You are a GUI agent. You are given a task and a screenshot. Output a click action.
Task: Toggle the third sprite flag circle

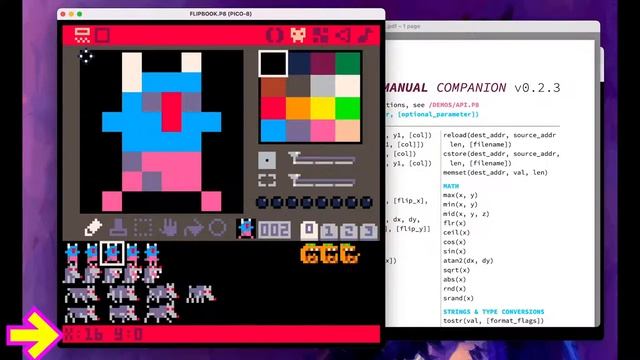pos(292,202)
